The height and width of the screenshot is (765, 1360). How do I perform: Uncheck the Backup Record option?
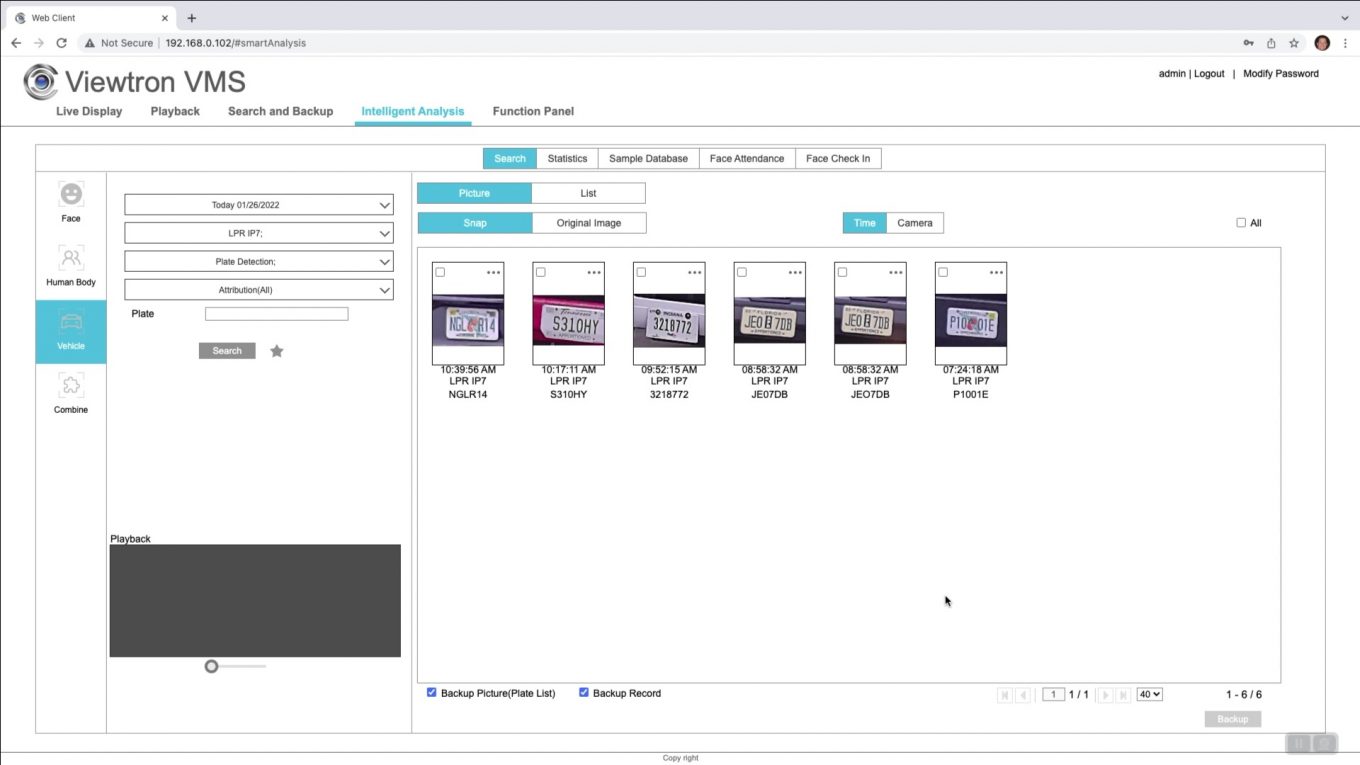(584, 692)
